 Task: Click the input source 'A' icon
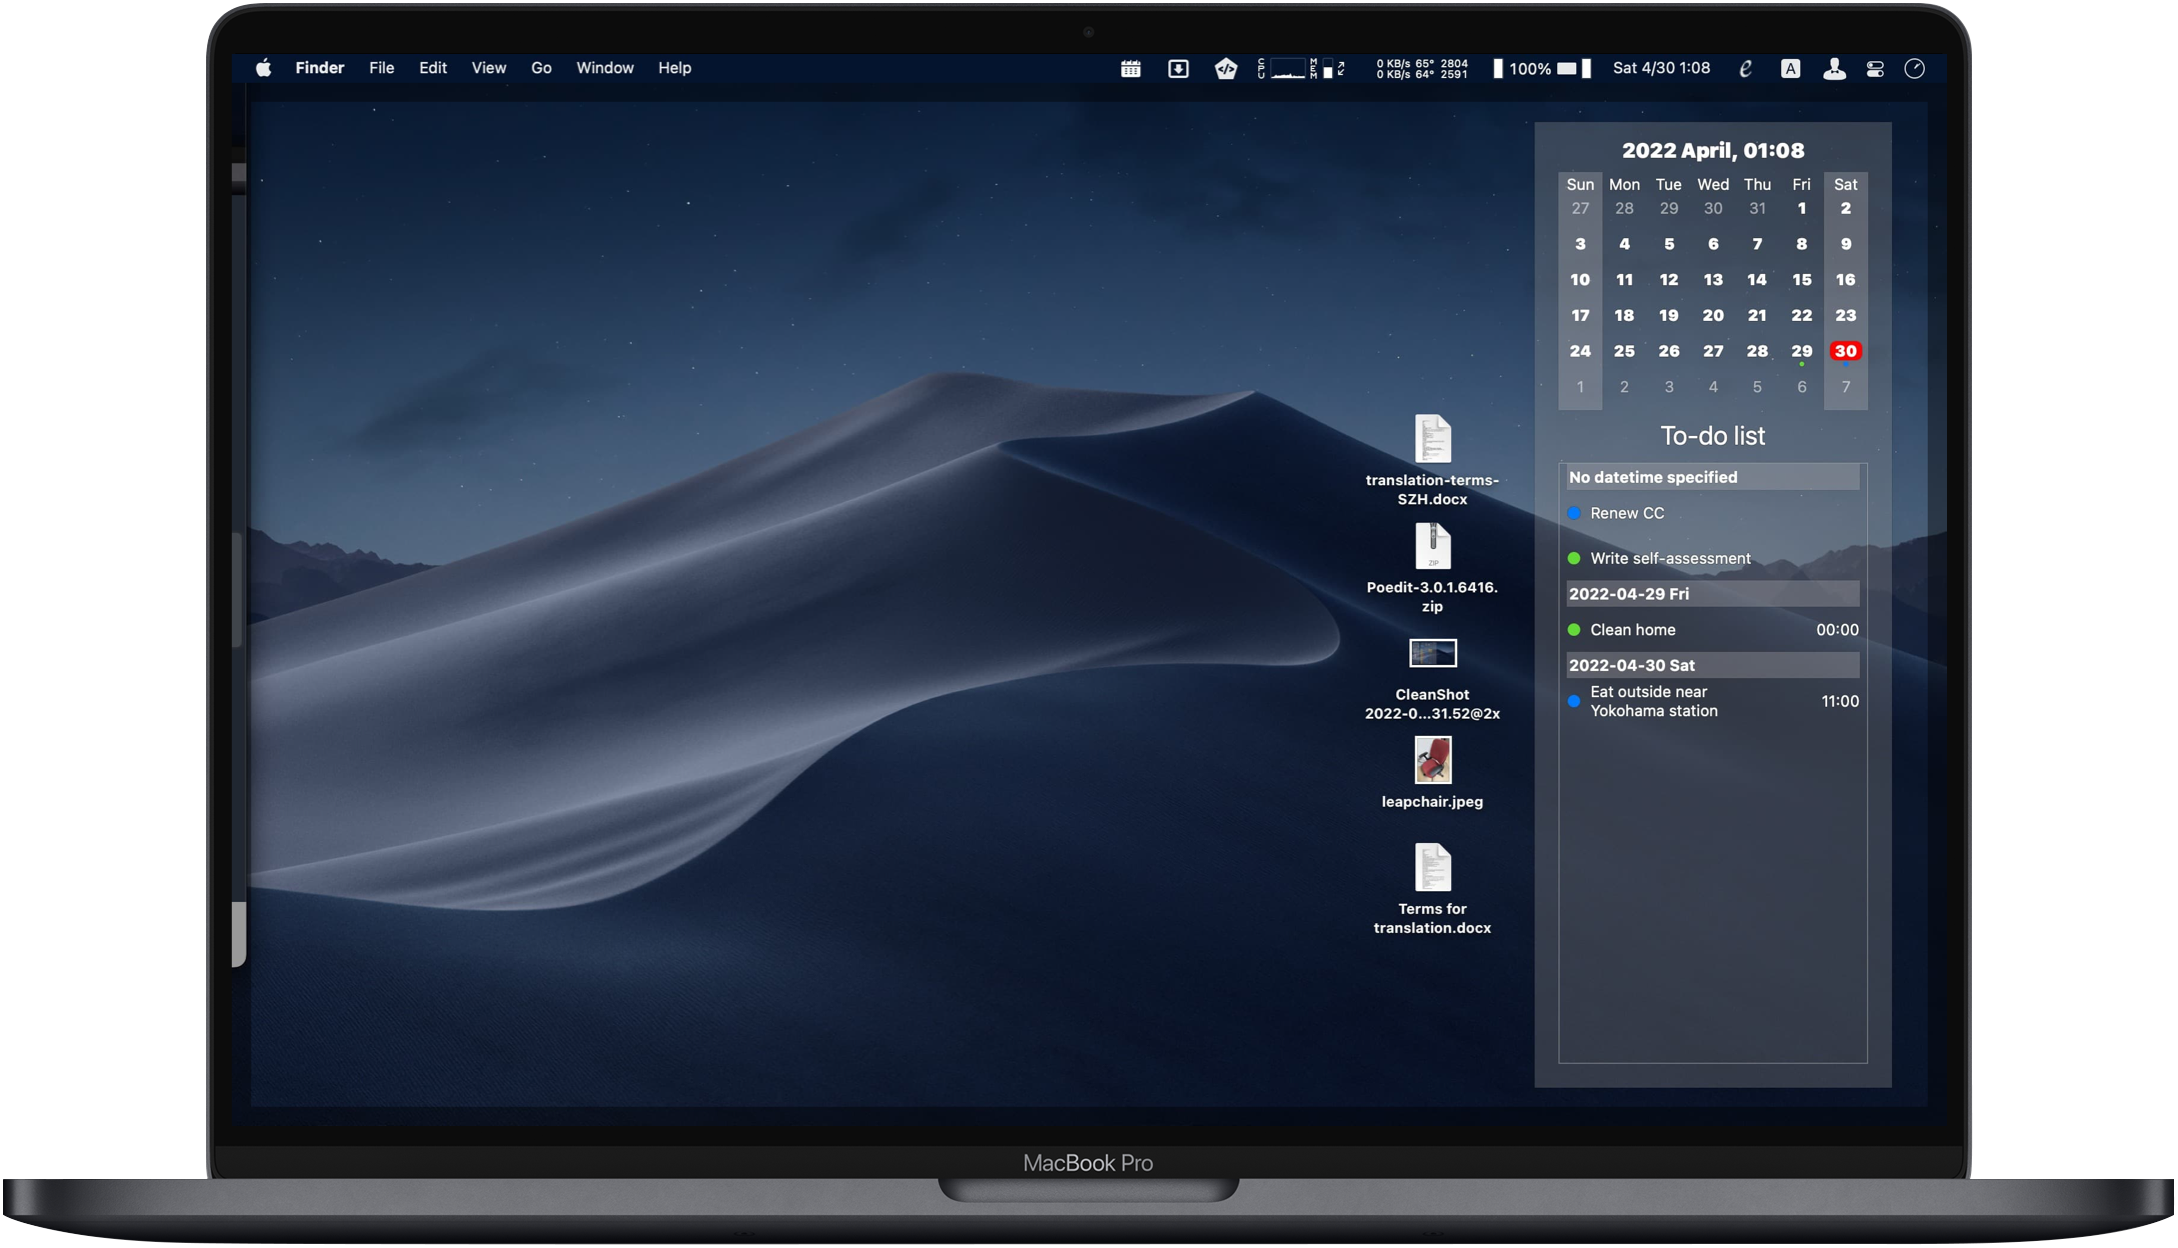tap(1790, 68)
